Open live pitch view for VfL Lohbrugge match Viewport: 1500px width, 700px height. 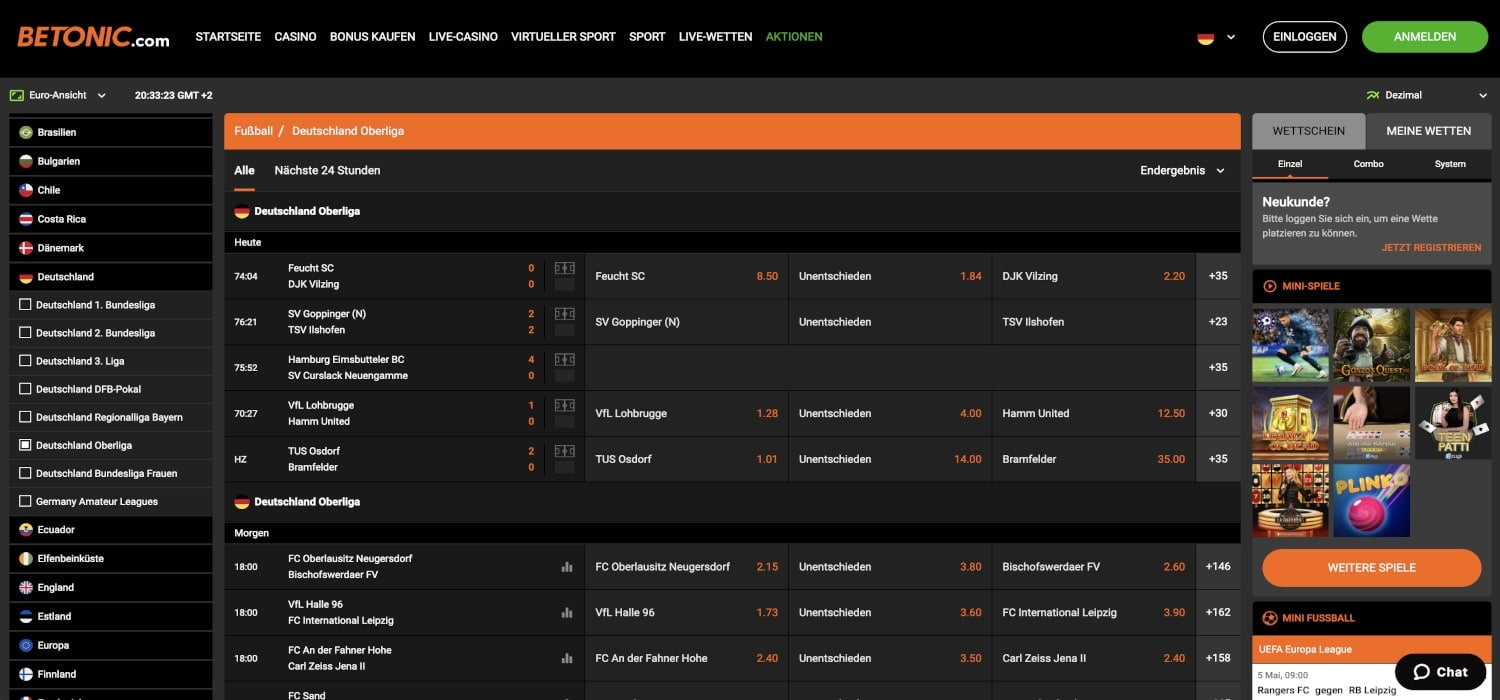point(564,405)
